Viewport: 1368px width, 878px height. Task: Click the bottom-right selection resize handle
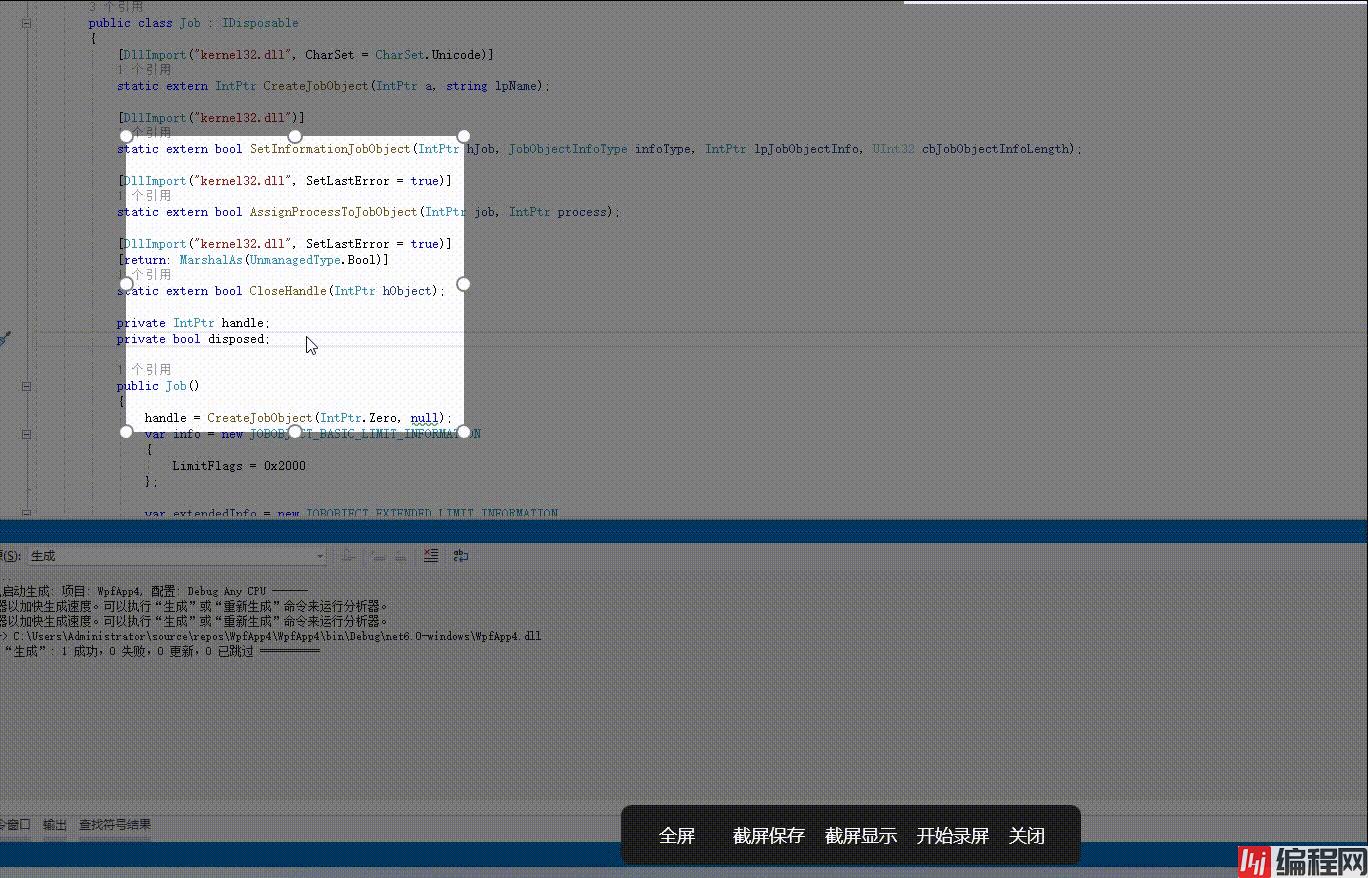coord(463,432)
